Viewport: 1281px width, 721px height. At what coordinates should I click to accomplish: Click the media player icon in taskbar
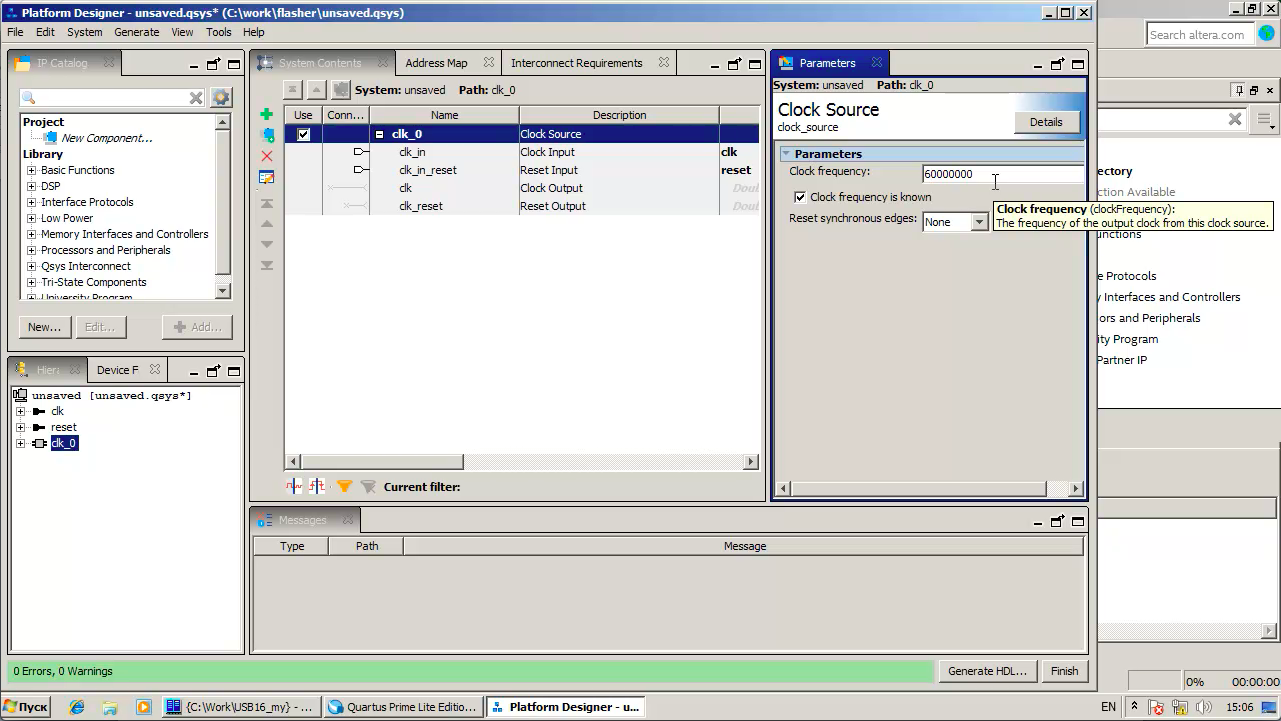pos(143,707)
